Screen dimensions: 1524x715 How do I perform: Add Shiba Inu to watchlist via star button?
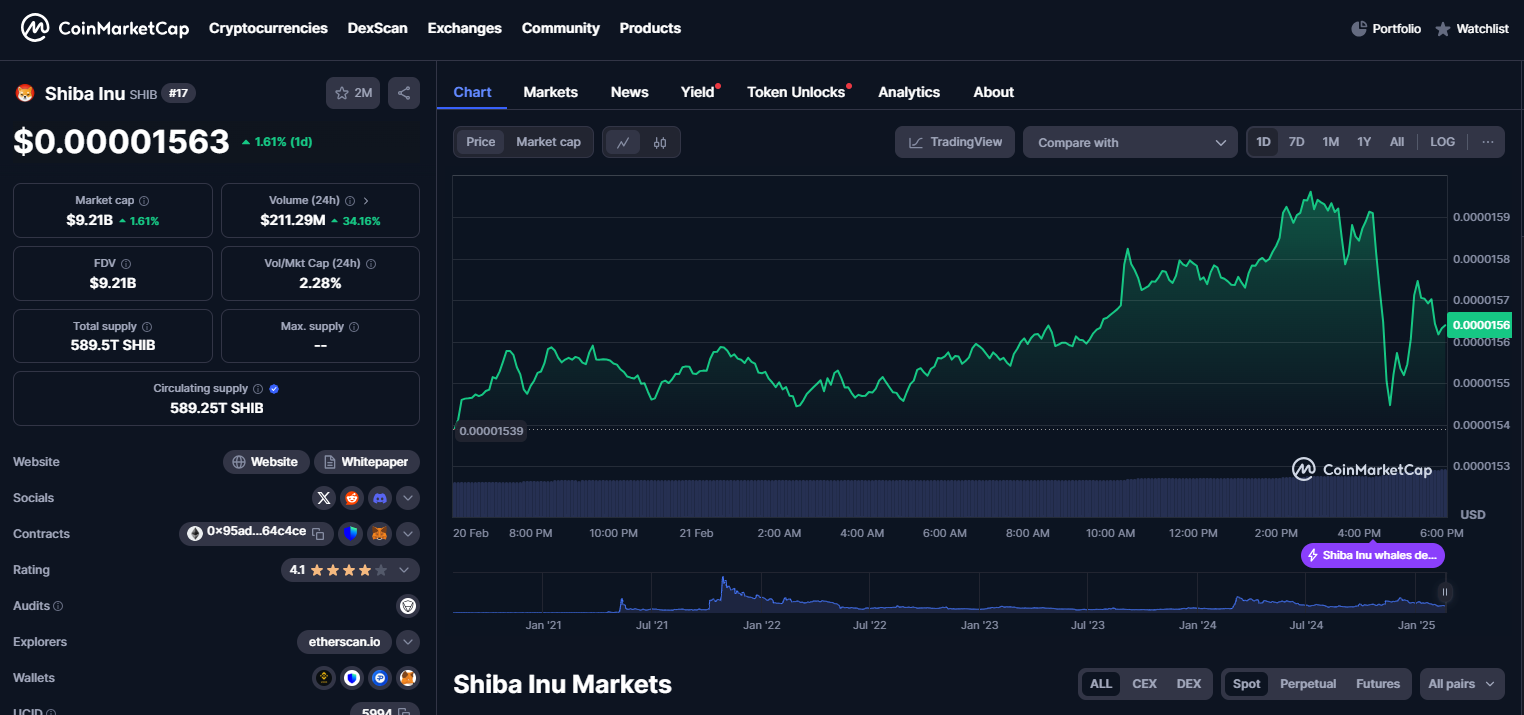353,93
